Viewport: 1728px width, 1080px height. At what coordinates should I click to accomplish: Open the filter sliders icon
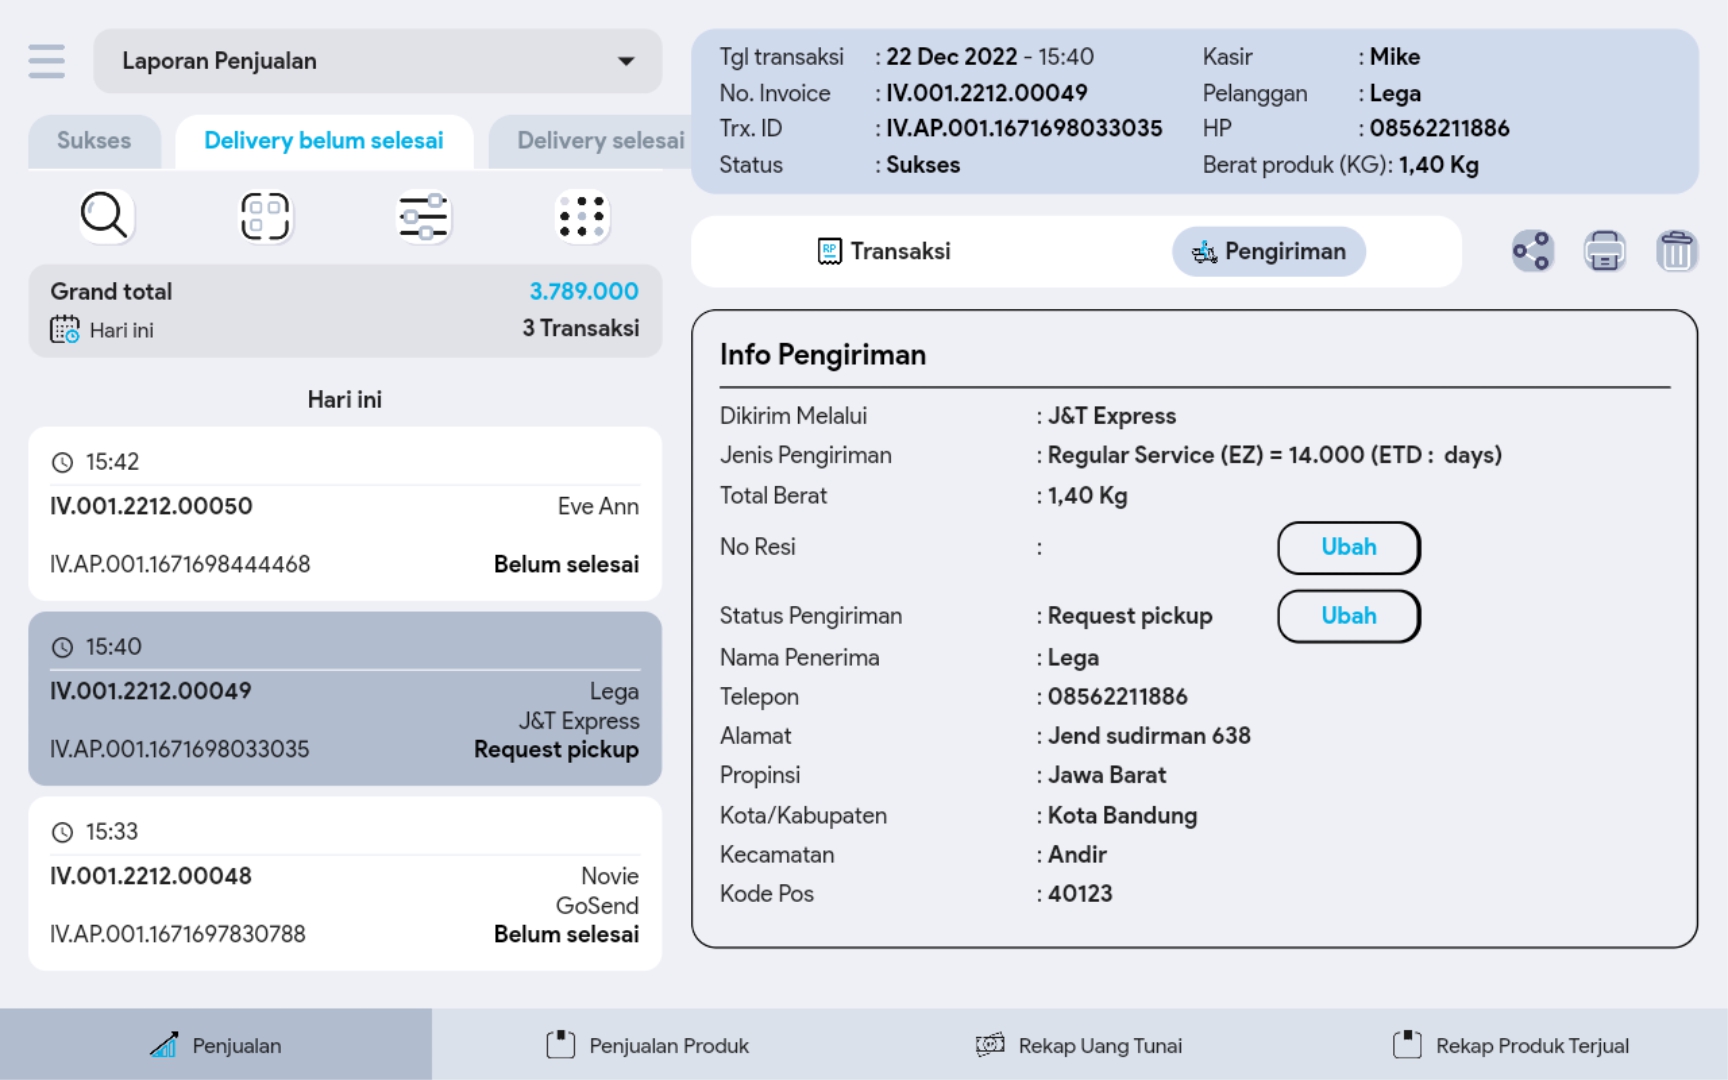pos(423,216)
